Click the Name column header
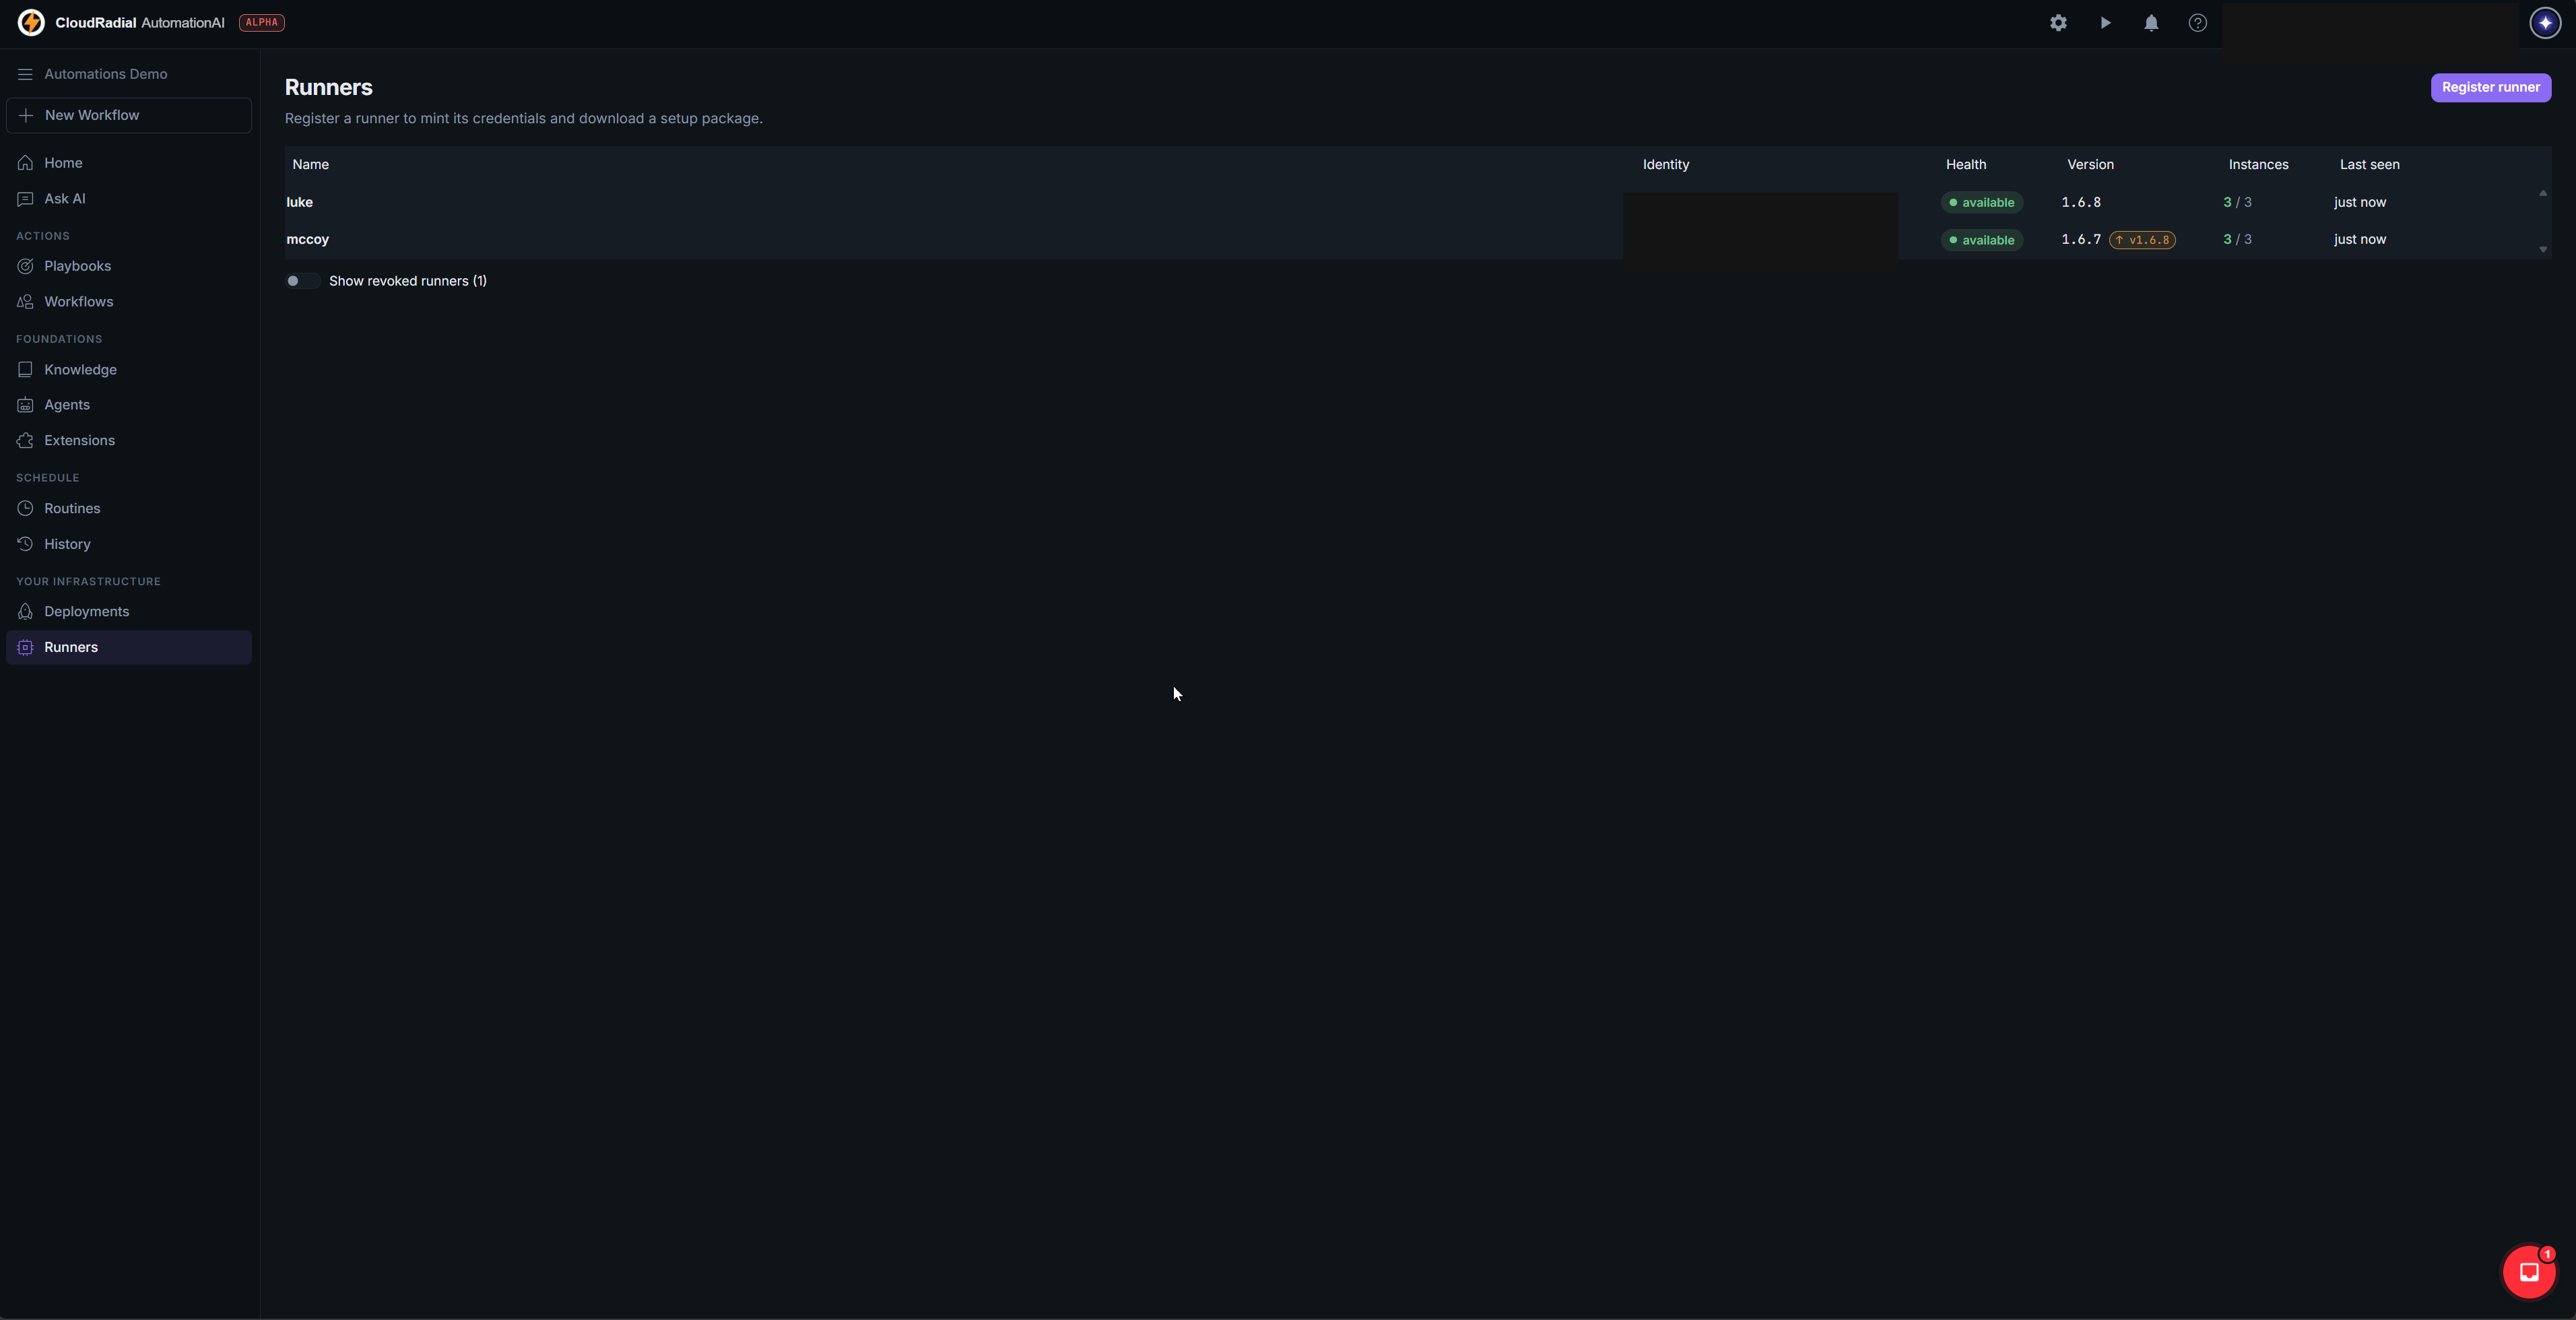Viewport: 2576px width, 1320px height. coord(310,165)
